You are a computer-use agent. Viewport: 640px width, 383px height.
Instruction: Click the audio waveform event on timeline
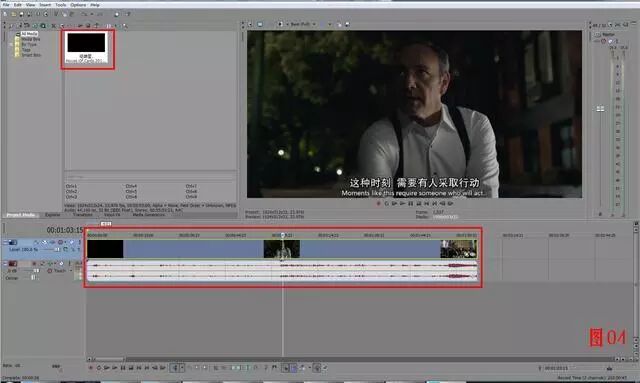coord(282,271)
